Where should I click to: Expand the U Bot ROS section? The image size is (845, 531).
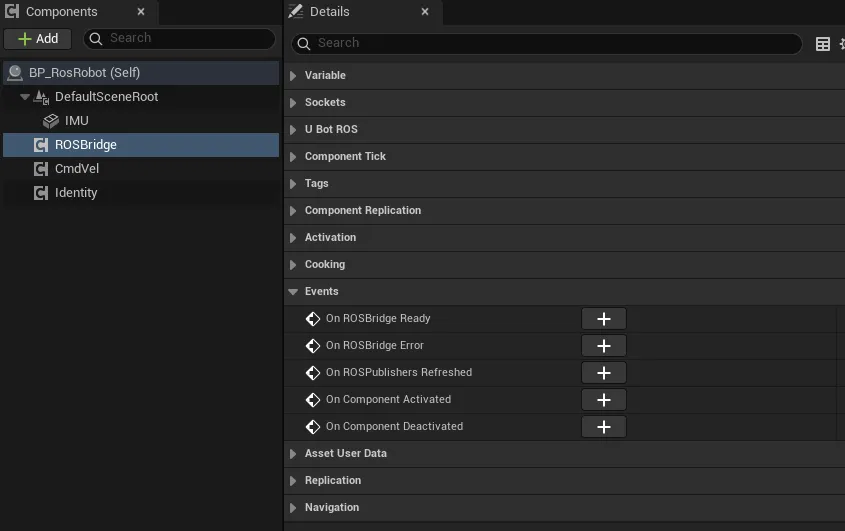tap(293, 129)
